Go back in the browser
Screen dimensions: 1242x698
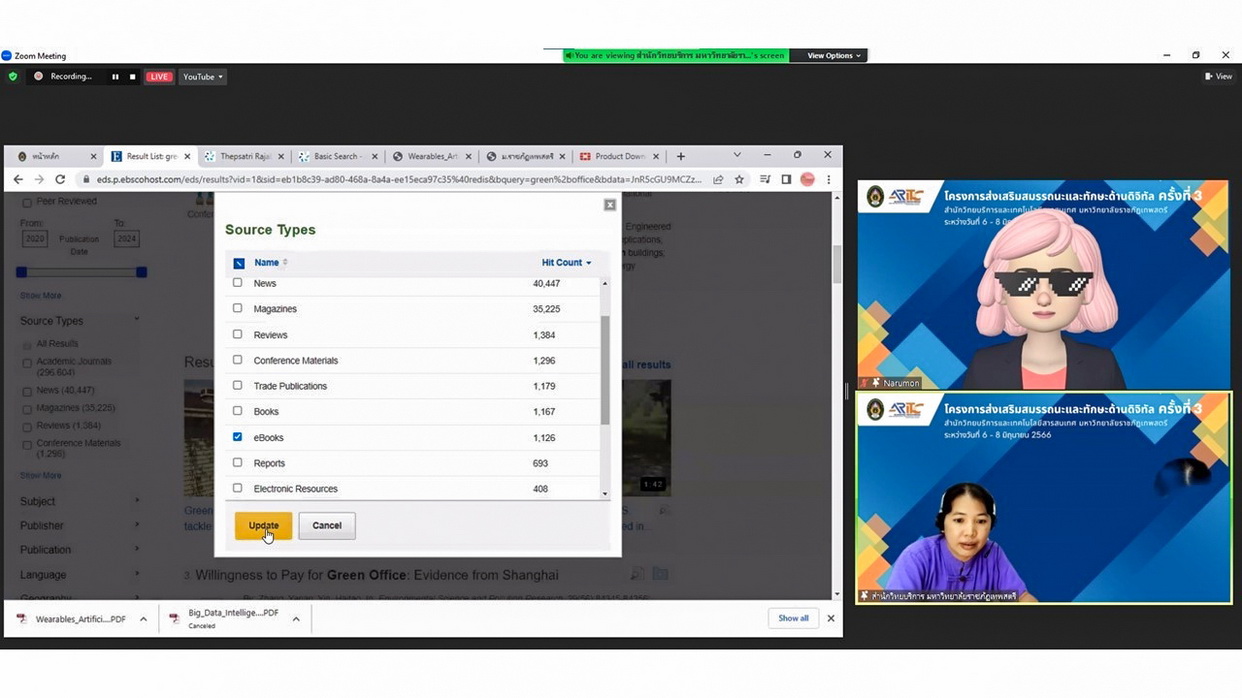pos(18,180)
